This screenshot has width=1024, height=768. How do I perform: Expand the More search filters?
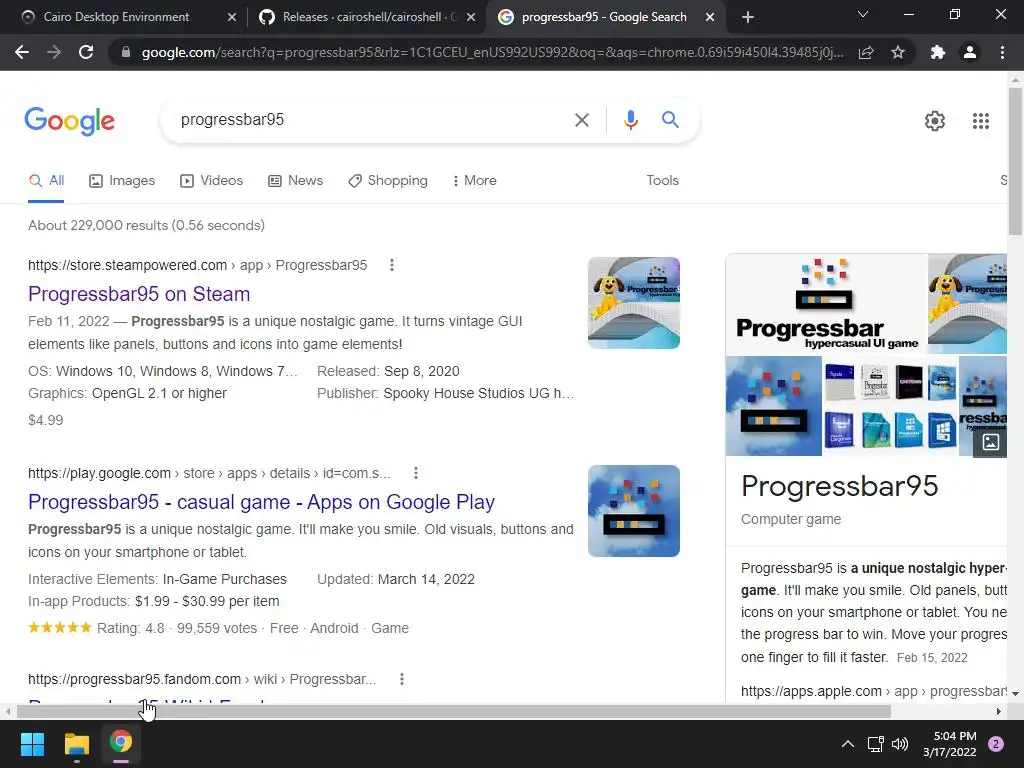[x=475, y=181]
